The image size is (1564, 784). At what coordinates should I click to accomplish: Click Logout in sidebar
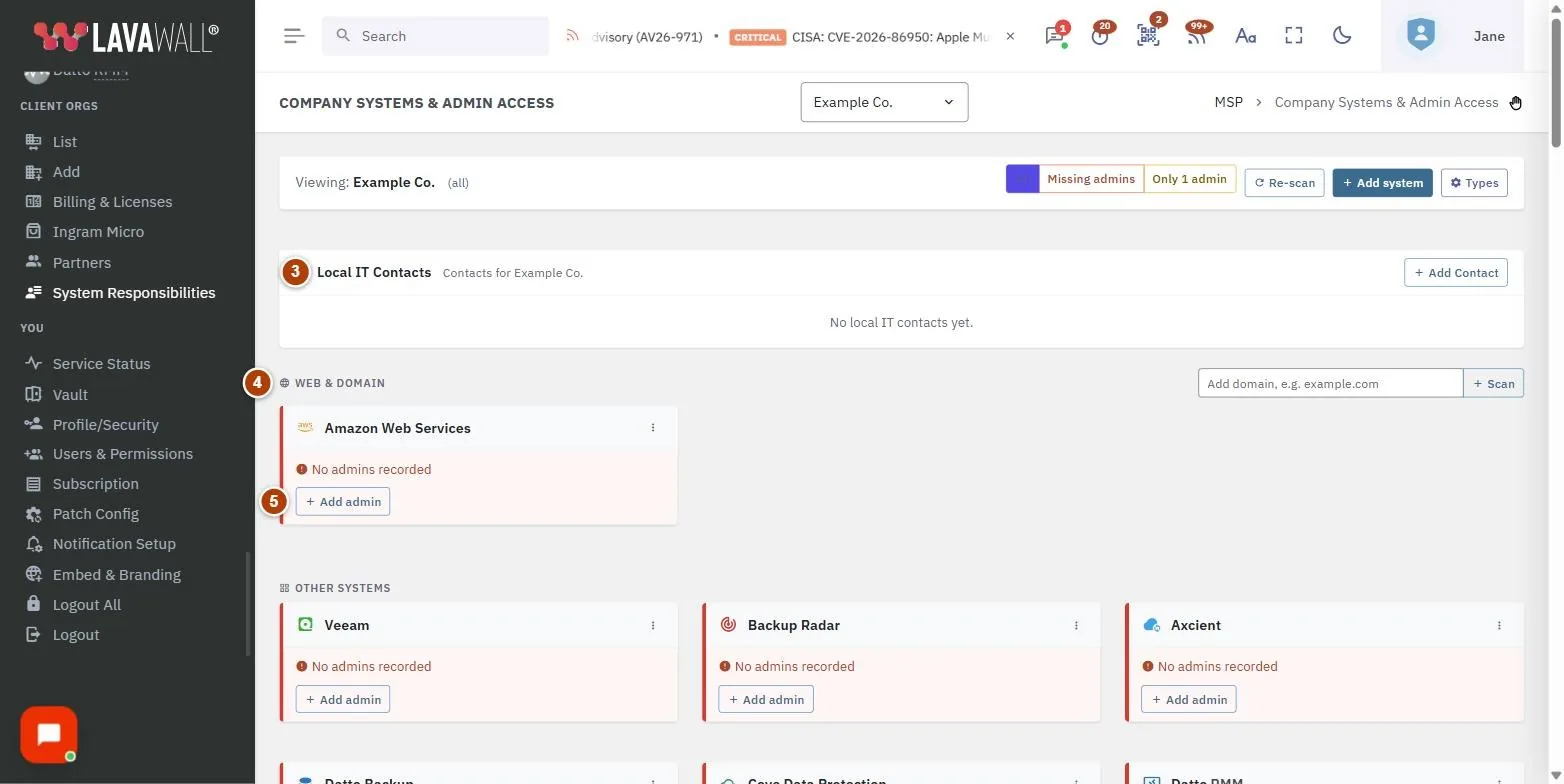75,635
